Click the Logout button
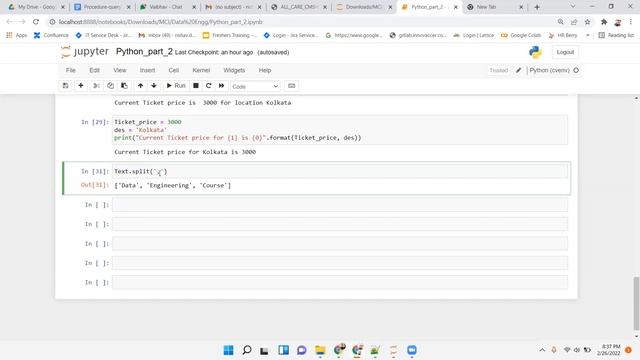This screenshot has height=360, width=640. pyautogui.click(x=565, y=52)
